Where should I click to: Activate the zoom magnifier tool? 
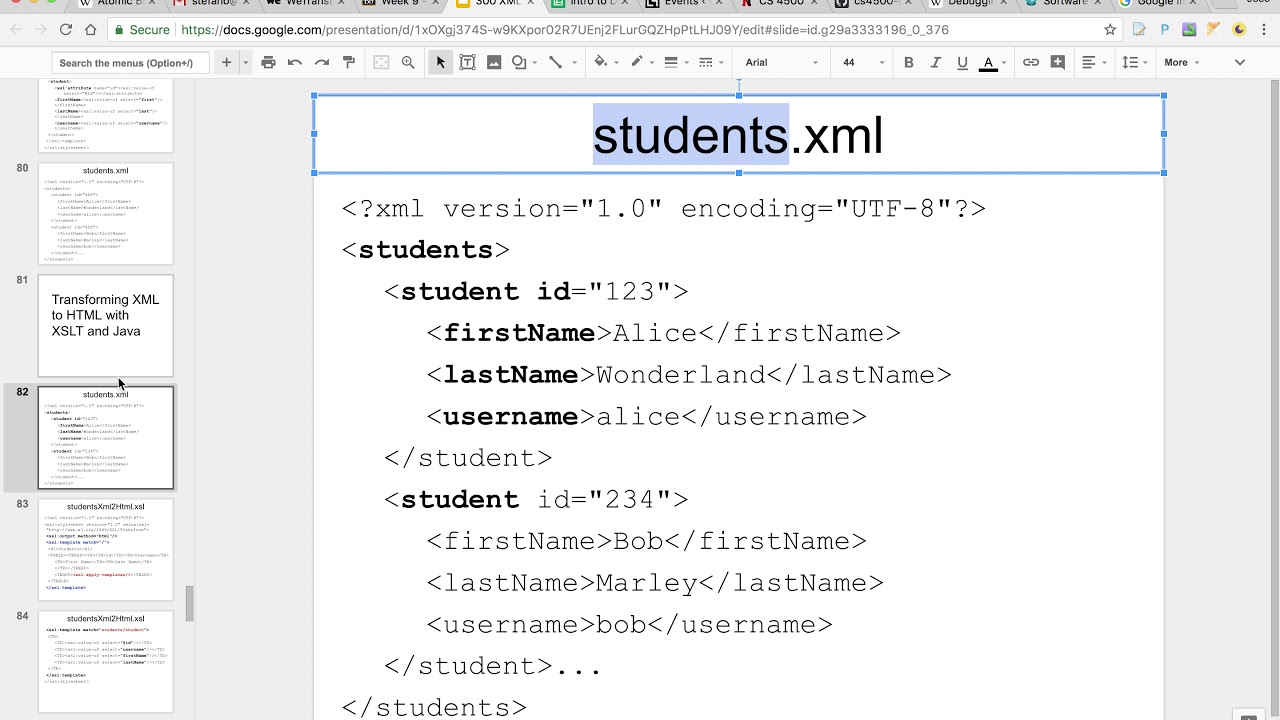point(408,62)
